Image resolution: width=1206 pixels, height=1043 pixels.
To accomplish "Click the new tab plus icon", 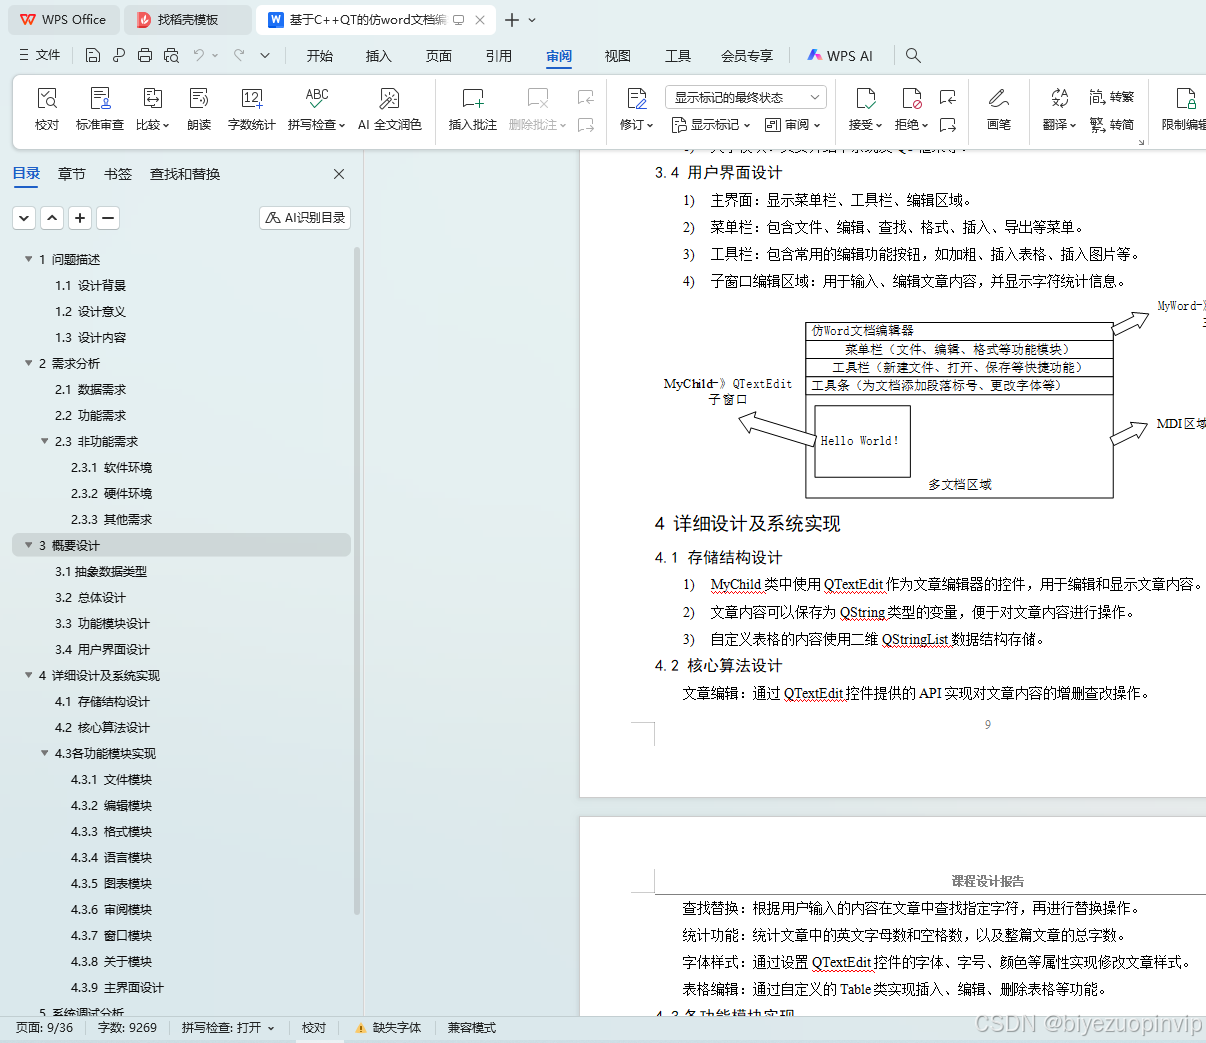I will 512,20.
